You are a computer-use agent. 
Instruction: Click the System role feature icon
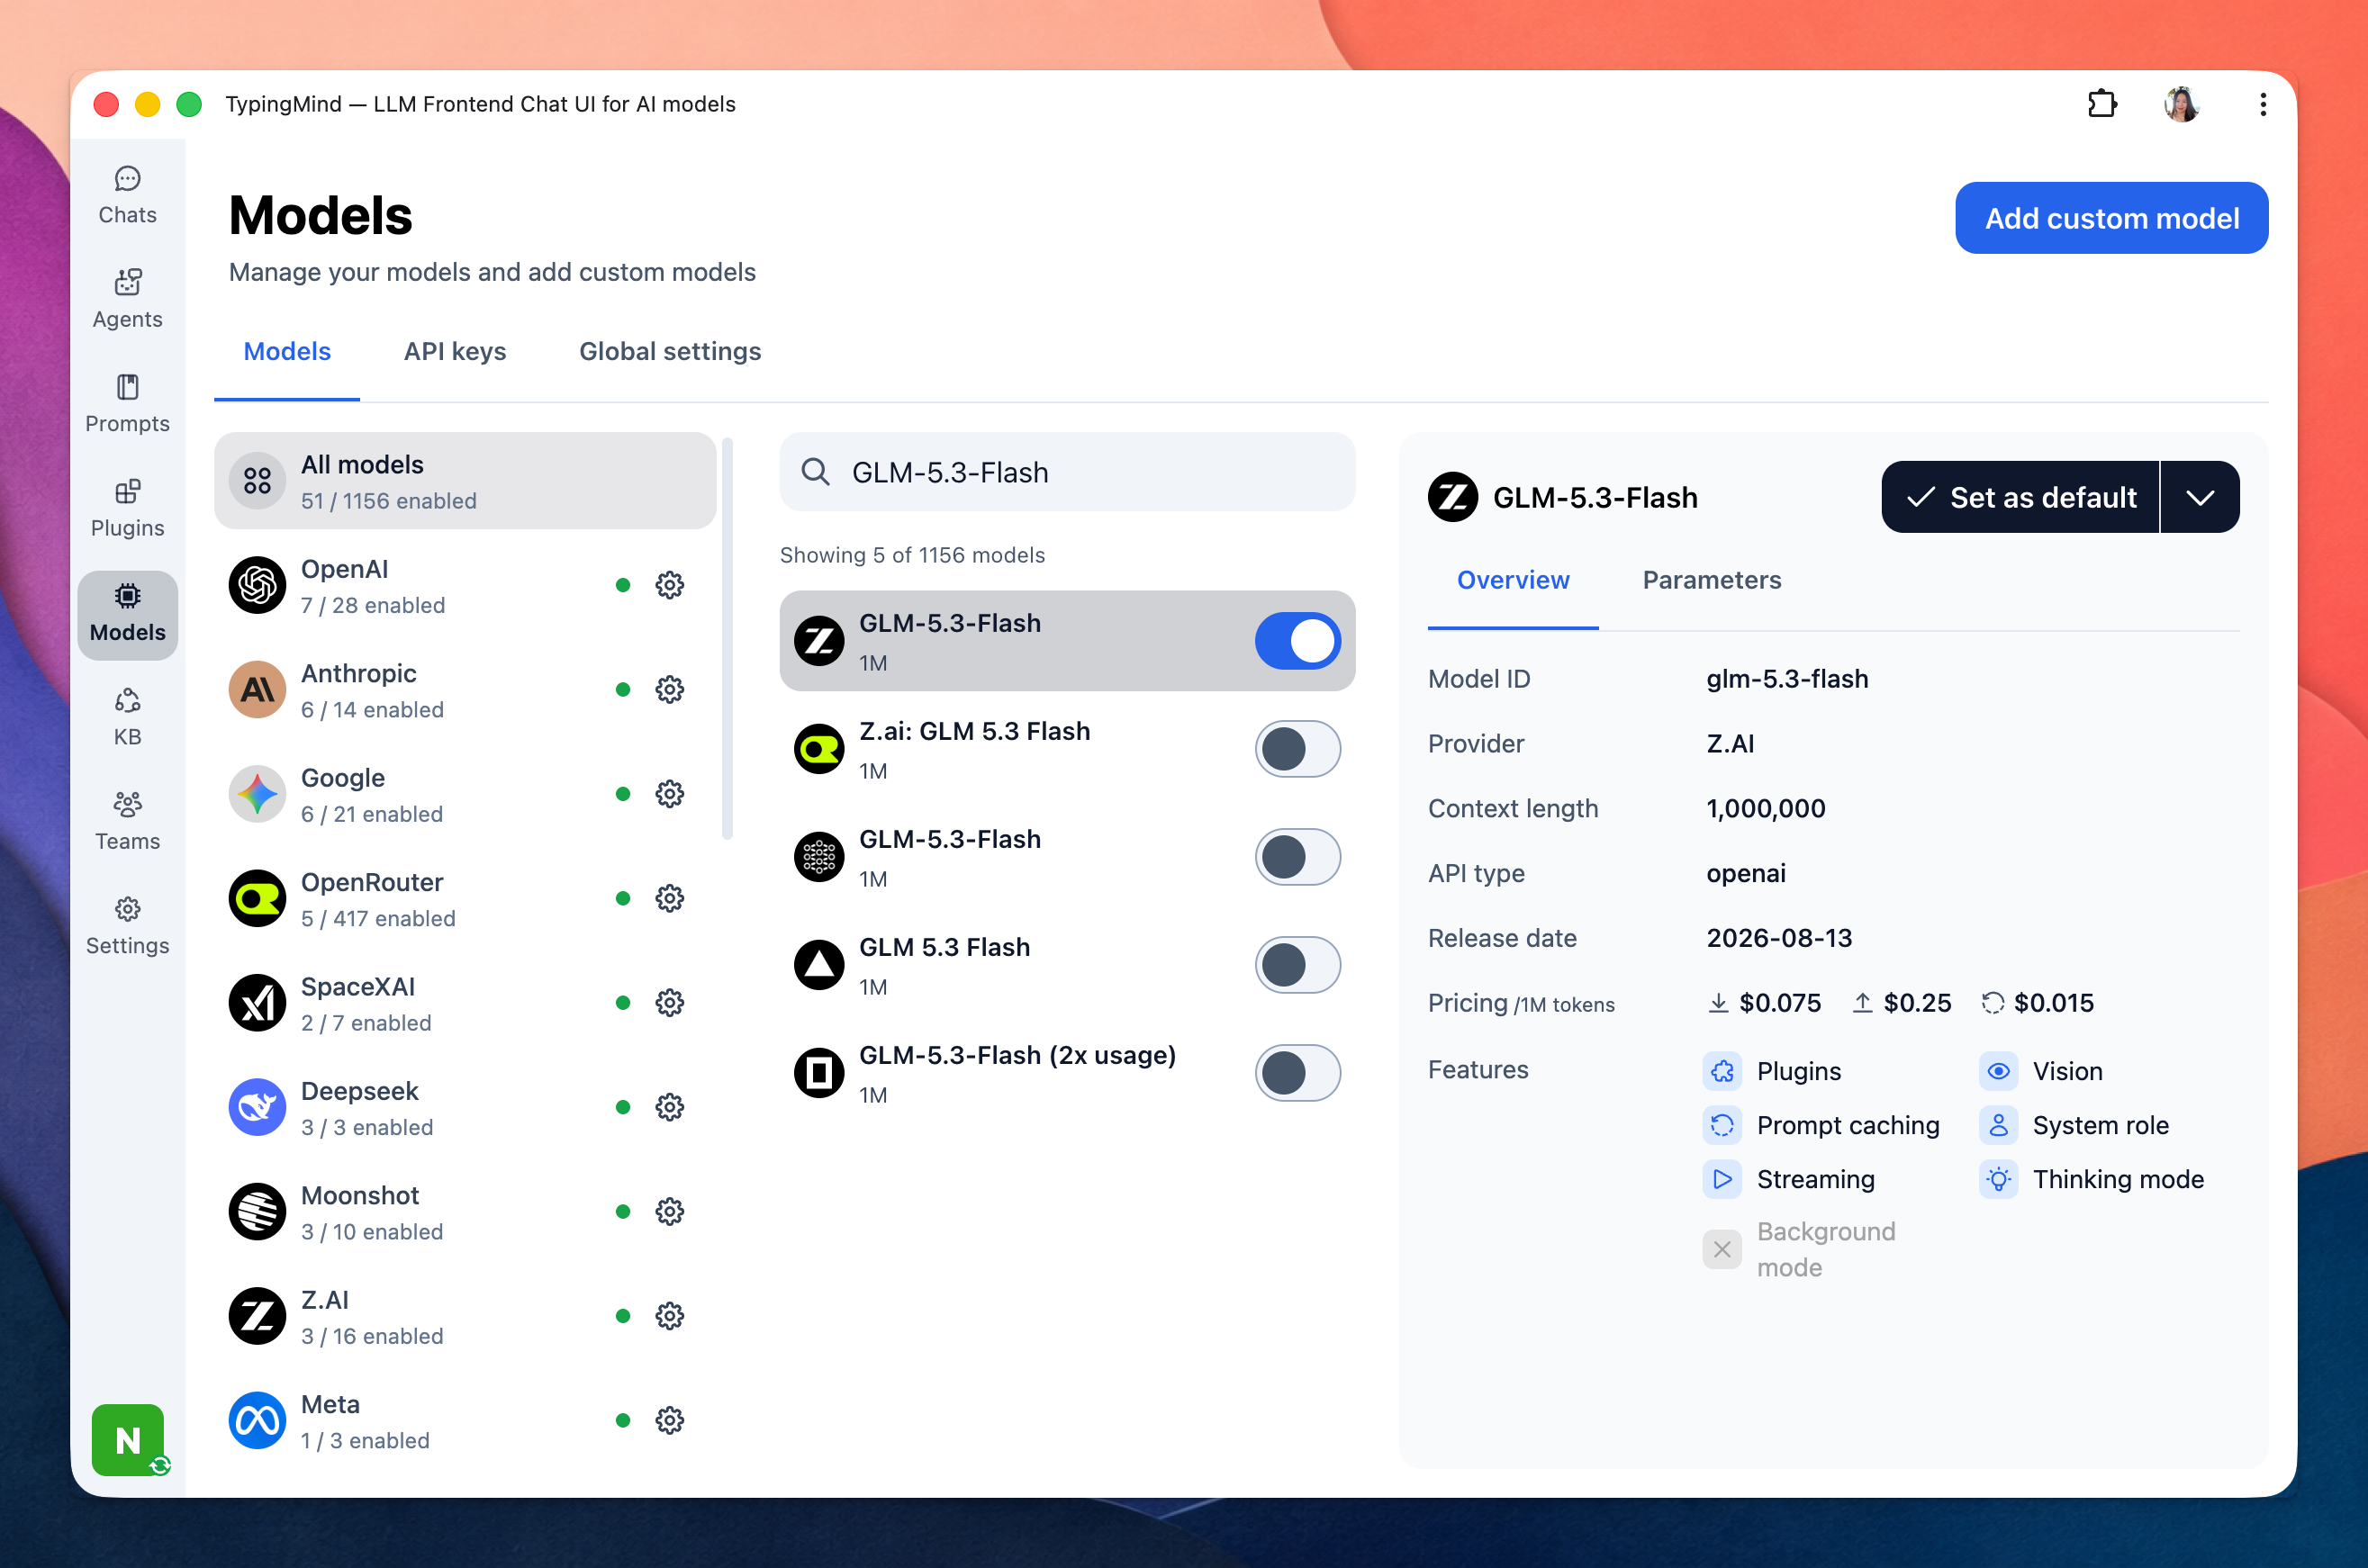(1998, 1125)
